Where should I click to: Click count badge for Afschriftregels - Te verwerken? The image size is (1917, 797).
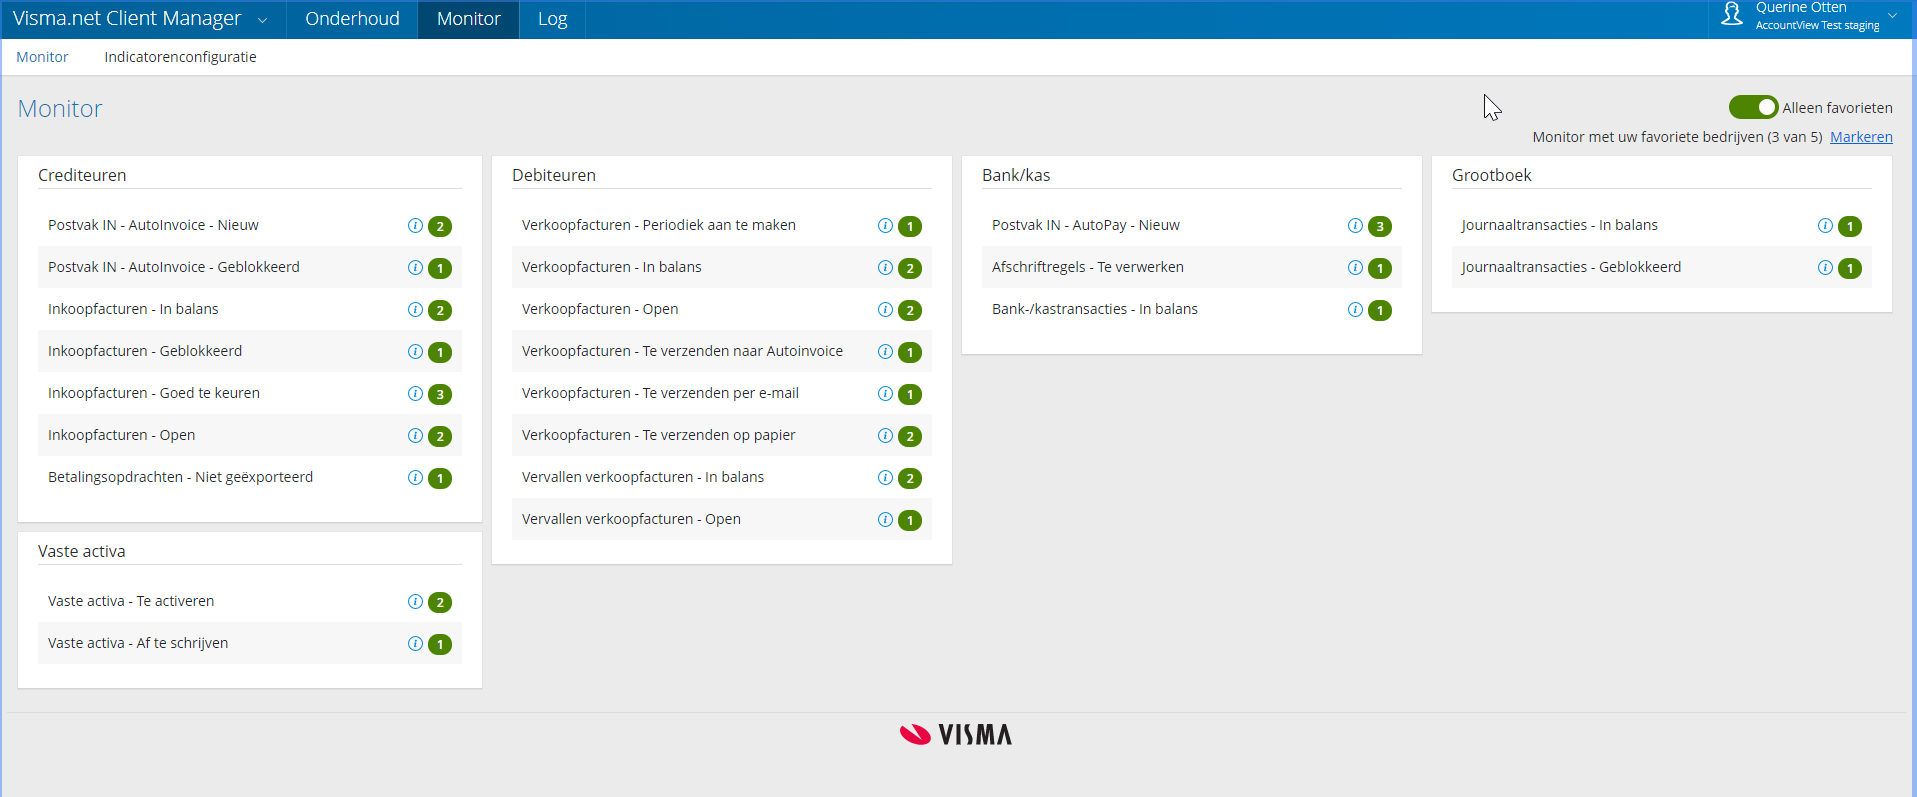click(x=1380, y=268)
